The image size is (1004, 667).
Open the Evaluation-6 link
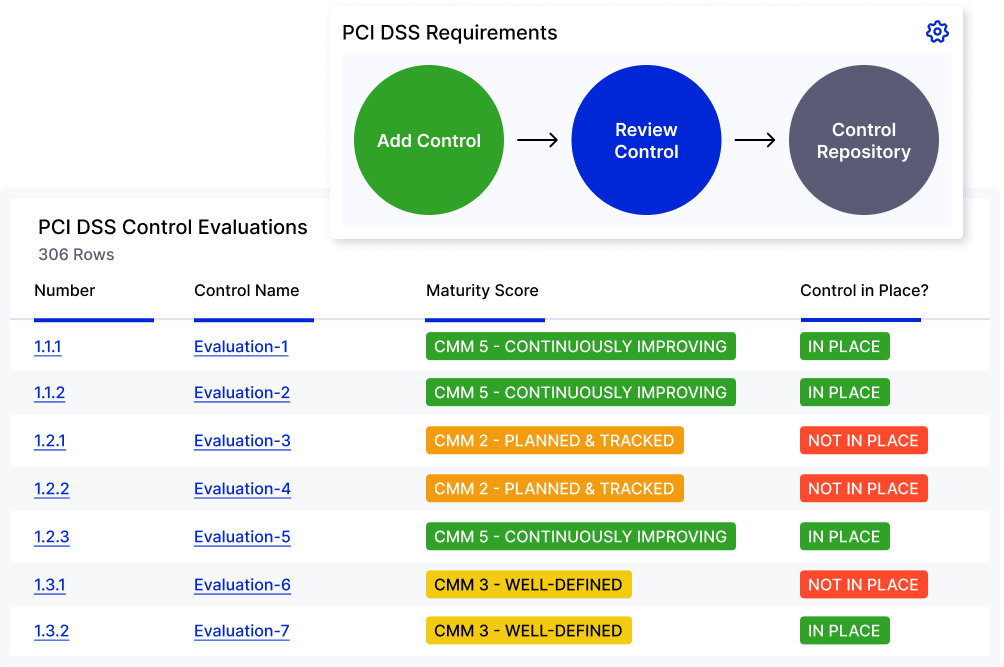(x=242, y=584)
